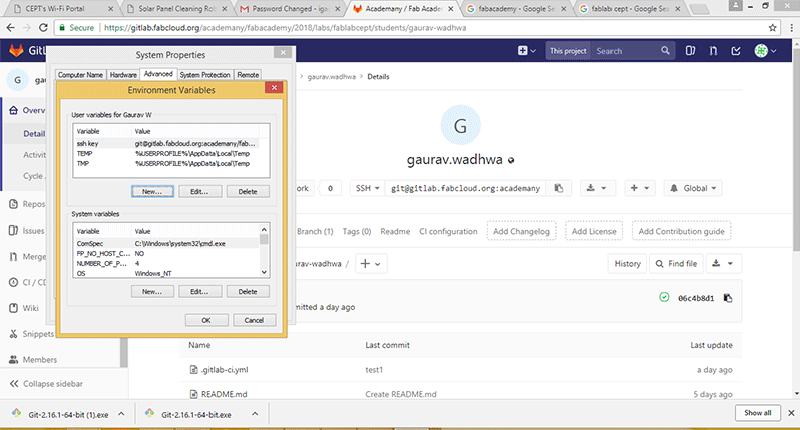Click Show all downloads

pos(758,413)
